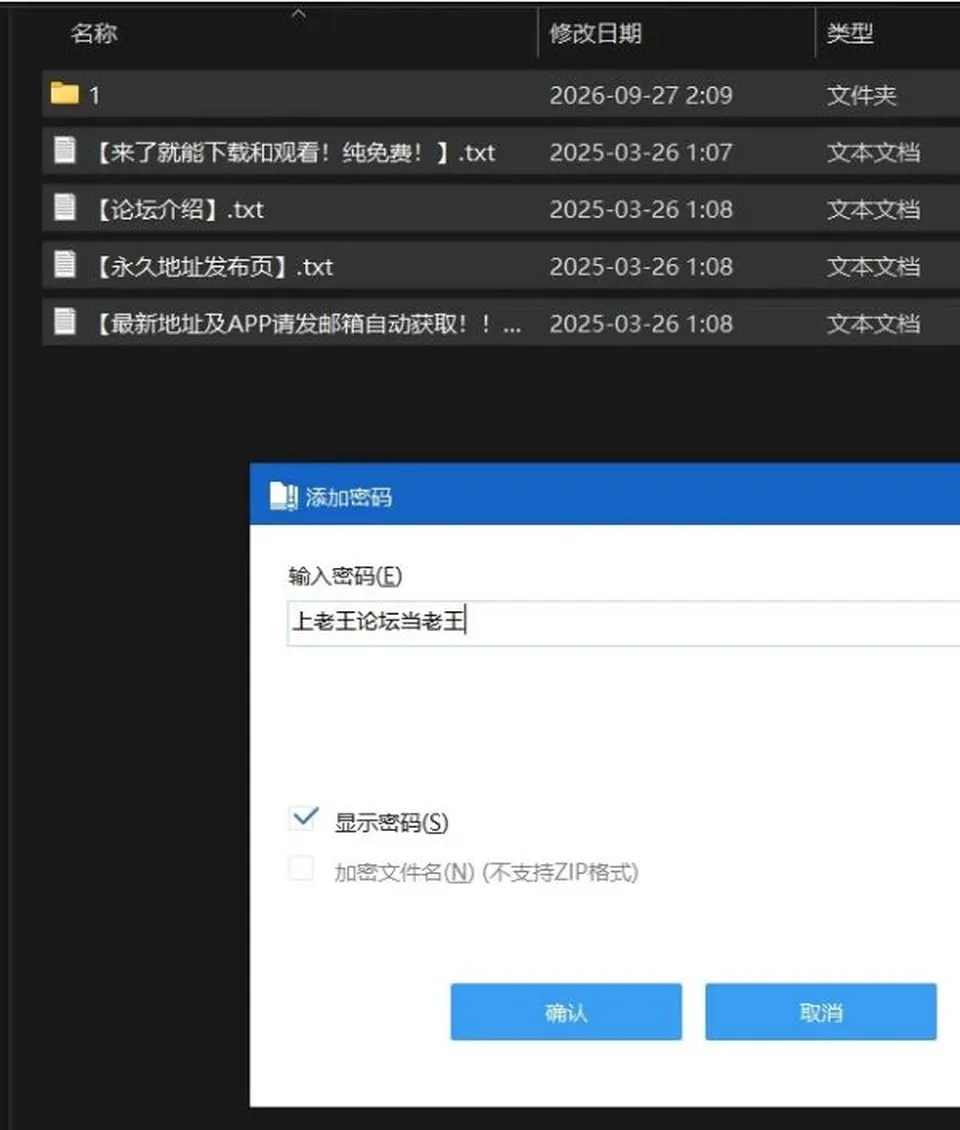Image resolution: width=960 pixels, height=1130 pixels.
Task: Sort files by the 名称 column header
Action: 94,33
